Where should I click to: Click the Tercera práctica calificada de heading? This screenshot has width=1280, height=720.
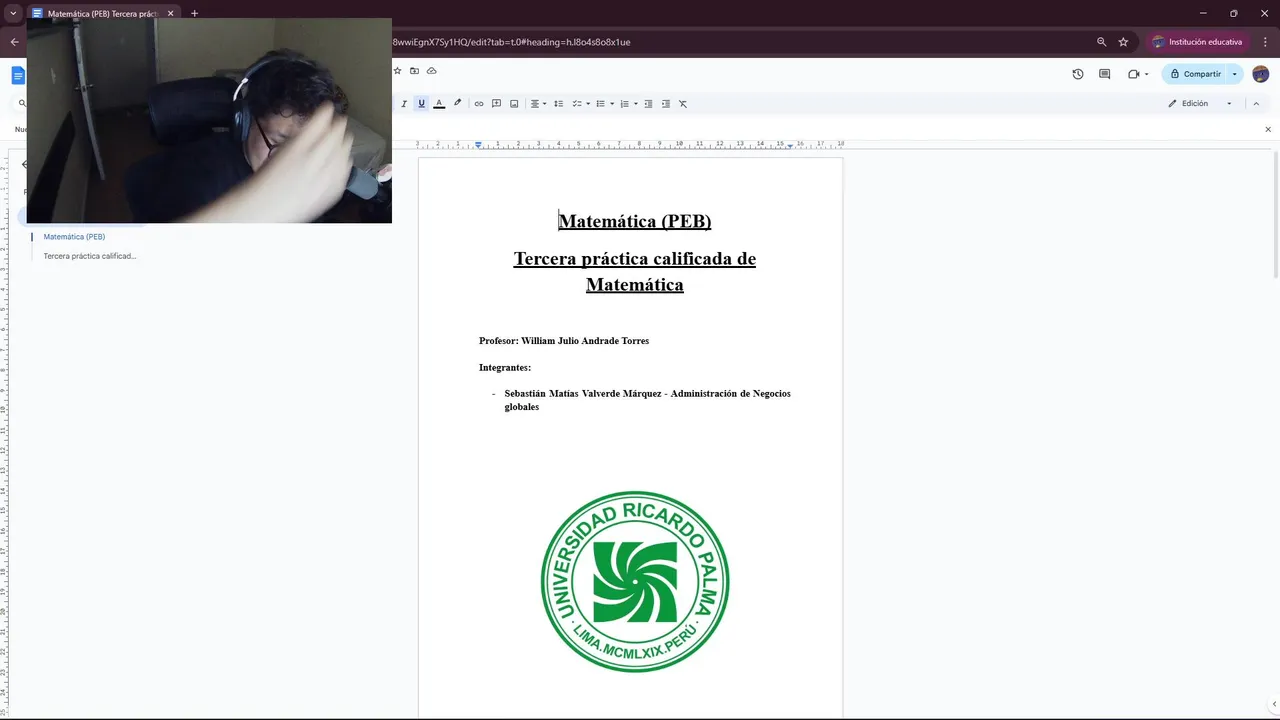coord(635,259)
